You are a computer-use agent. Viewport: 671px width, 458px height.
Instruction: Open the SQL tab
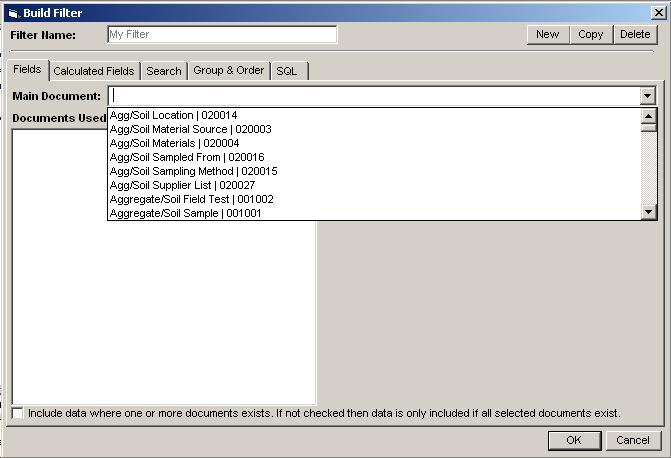click(287, 71)
